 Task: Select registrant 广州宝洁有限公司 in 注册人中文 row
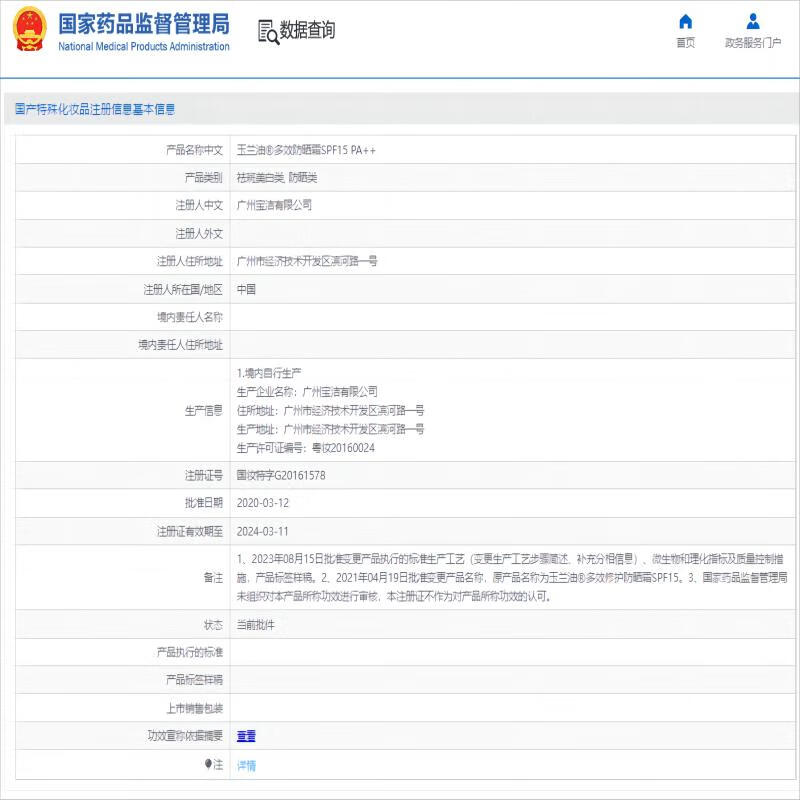pos(274,205)
